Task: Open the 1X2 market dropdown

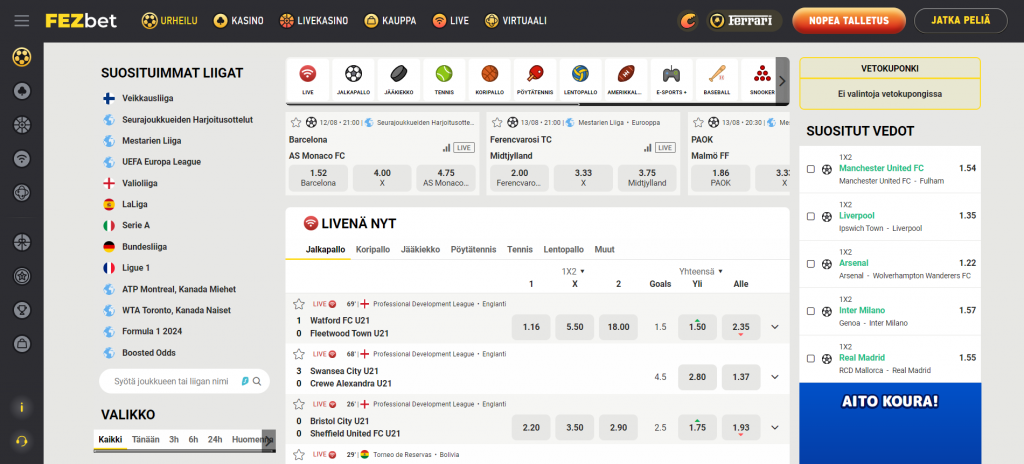Action: (573, 271)
